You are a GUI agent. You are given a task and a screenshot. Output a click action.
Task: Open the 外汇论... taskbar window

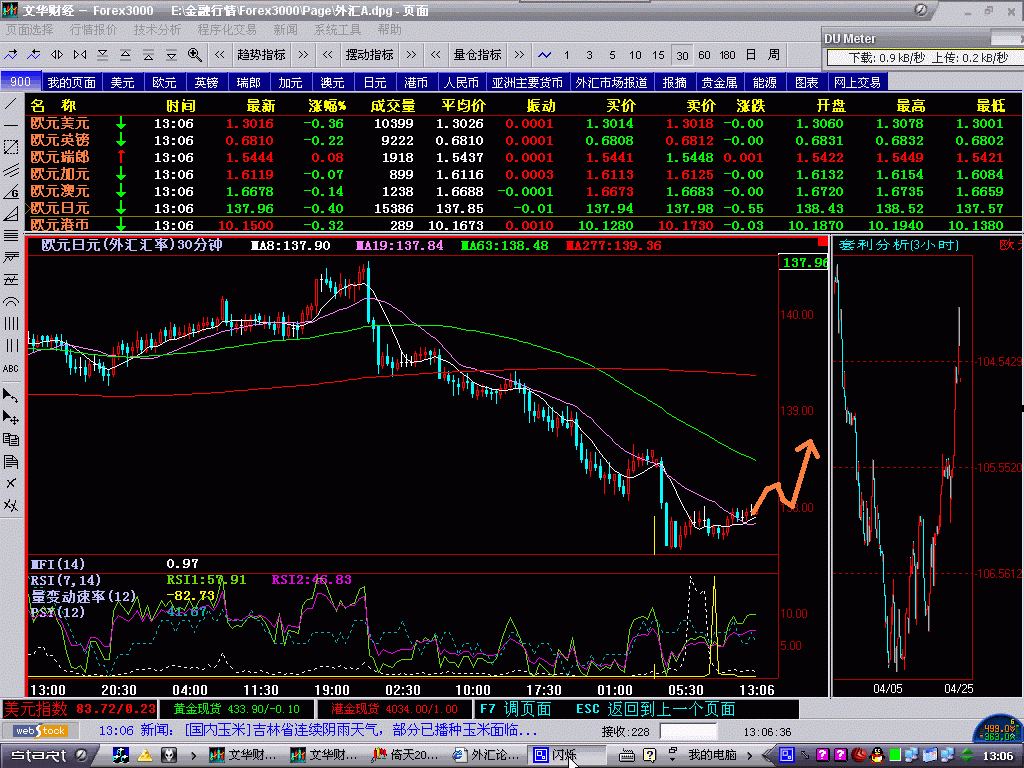(487, 756)
